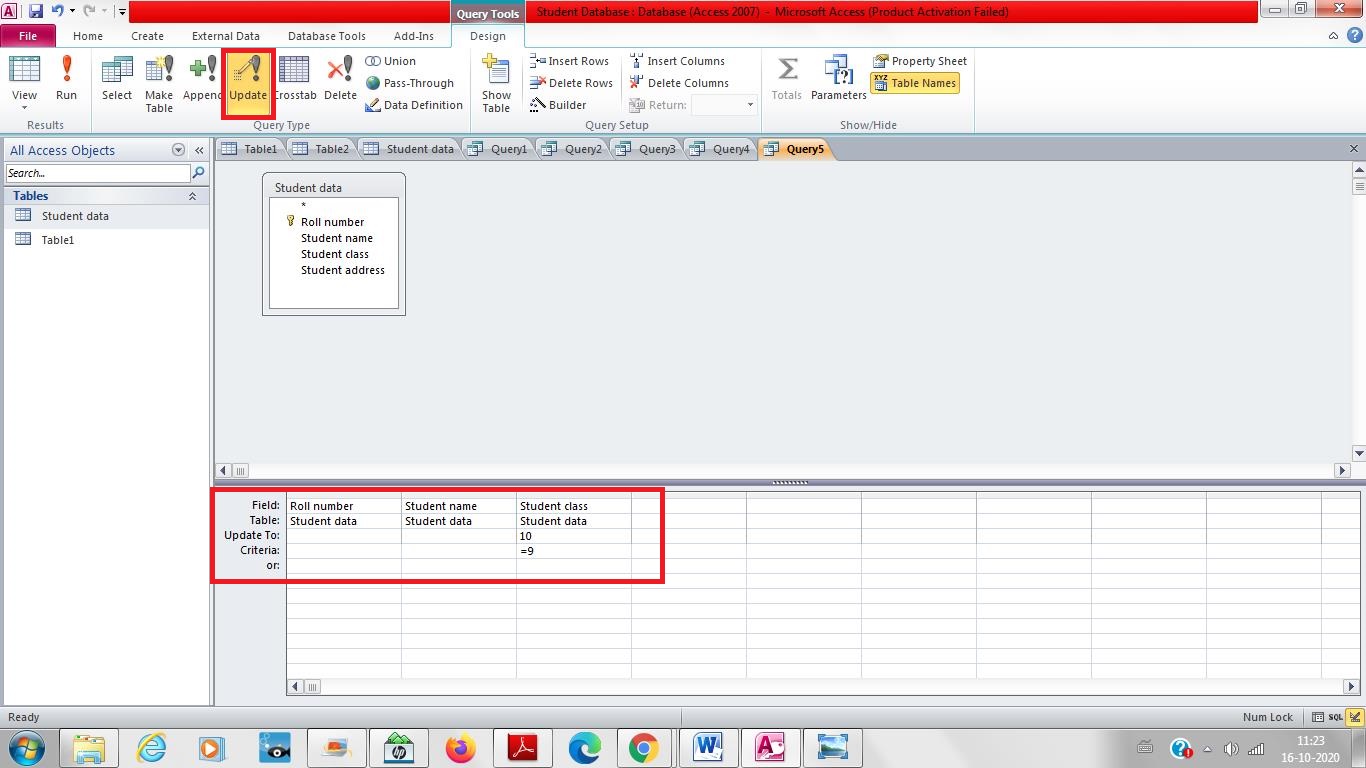
Task: Open the Return value combo box
Action: [x=750, y=105]
